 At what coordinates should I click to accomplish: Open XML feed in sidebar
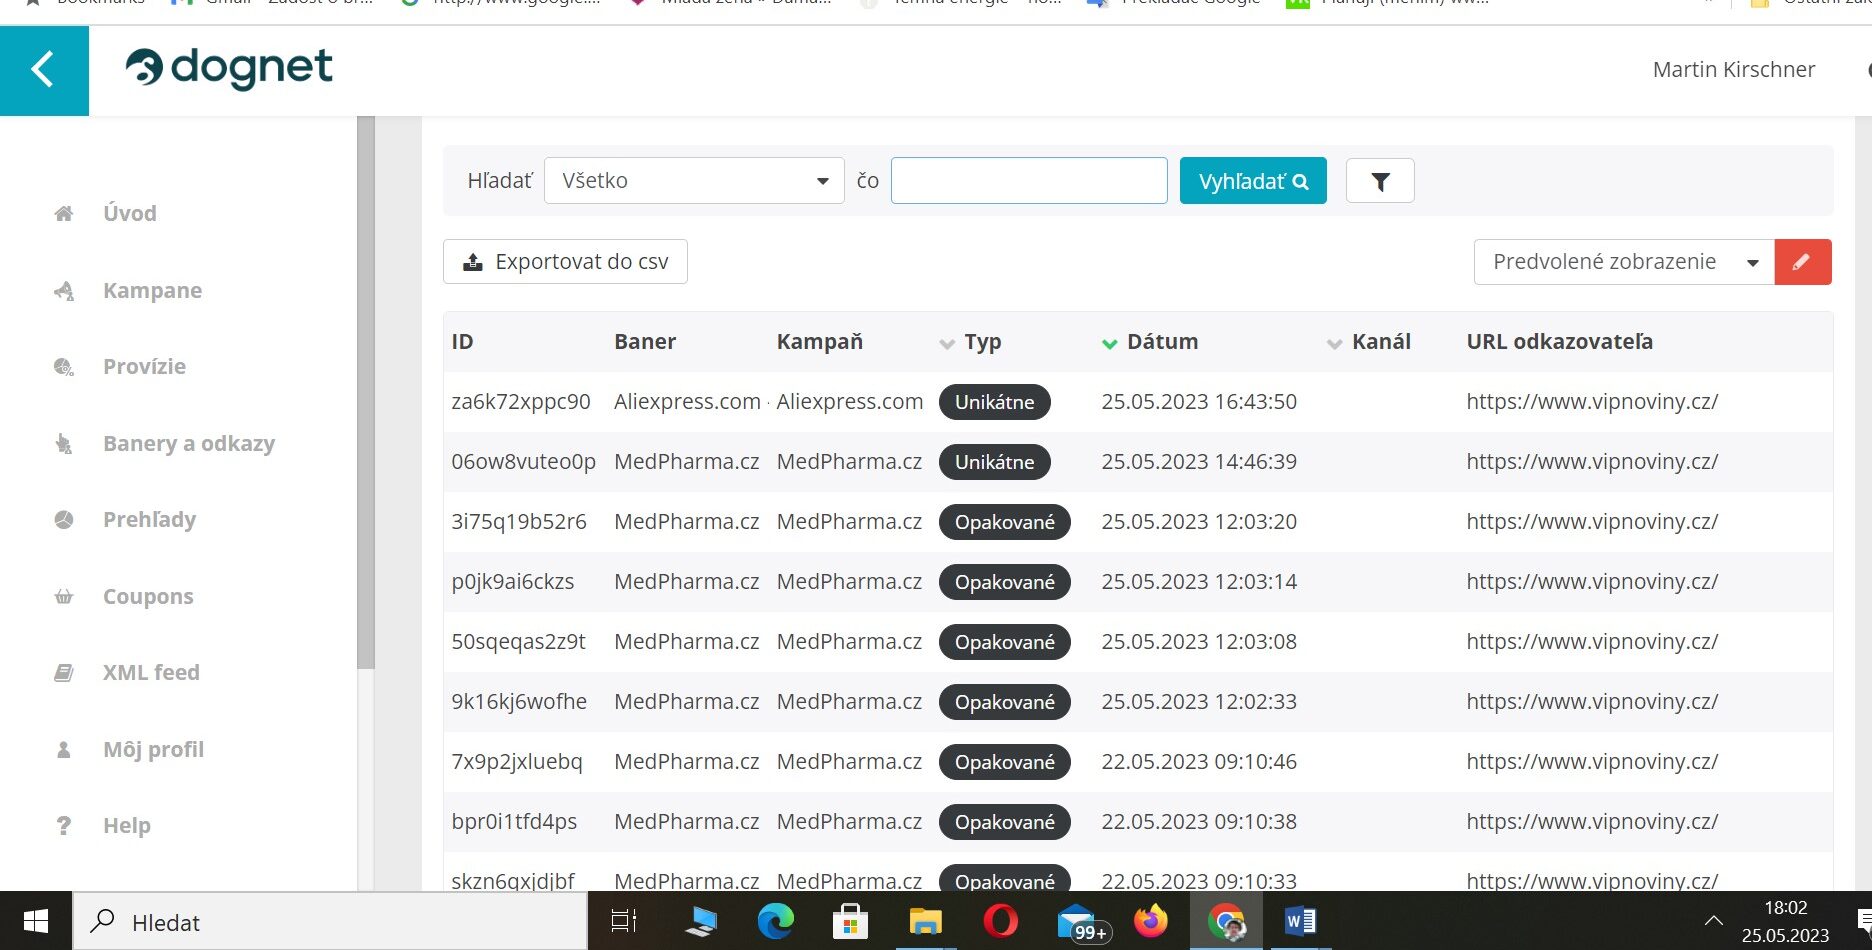click(x=151, y=672)
